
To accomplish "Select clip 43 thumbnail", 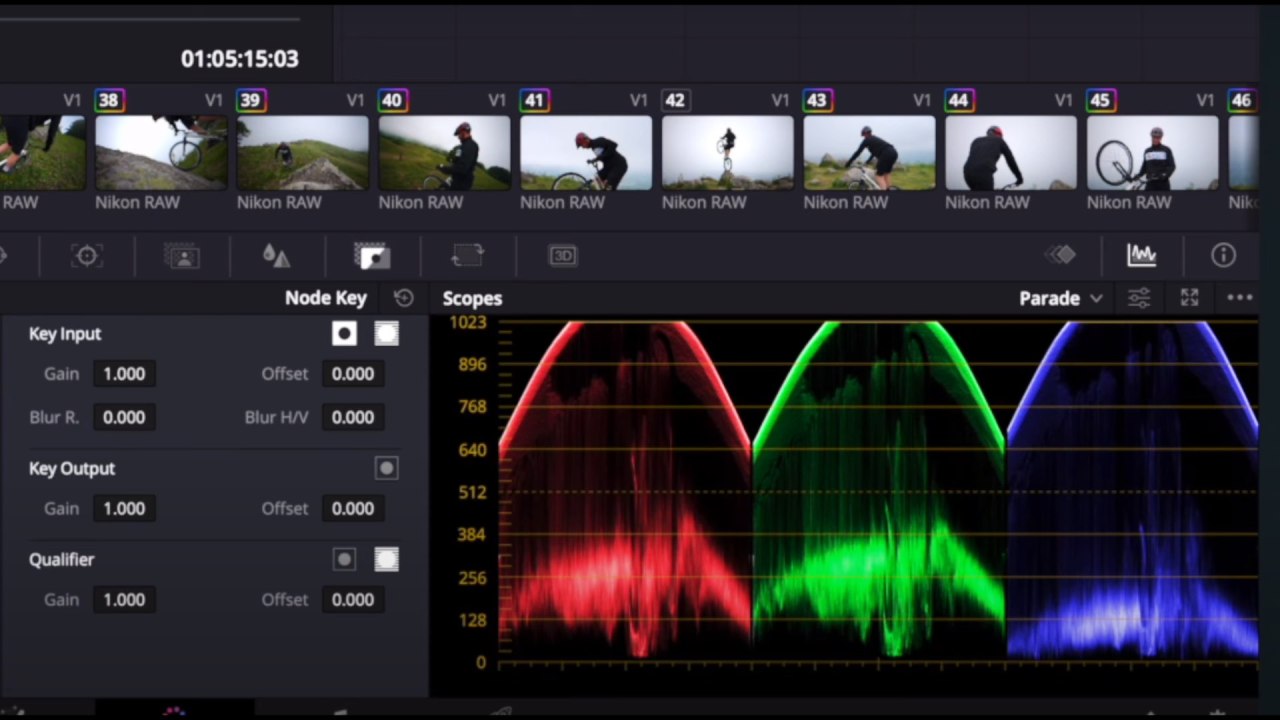I will (x=869, y=152).
